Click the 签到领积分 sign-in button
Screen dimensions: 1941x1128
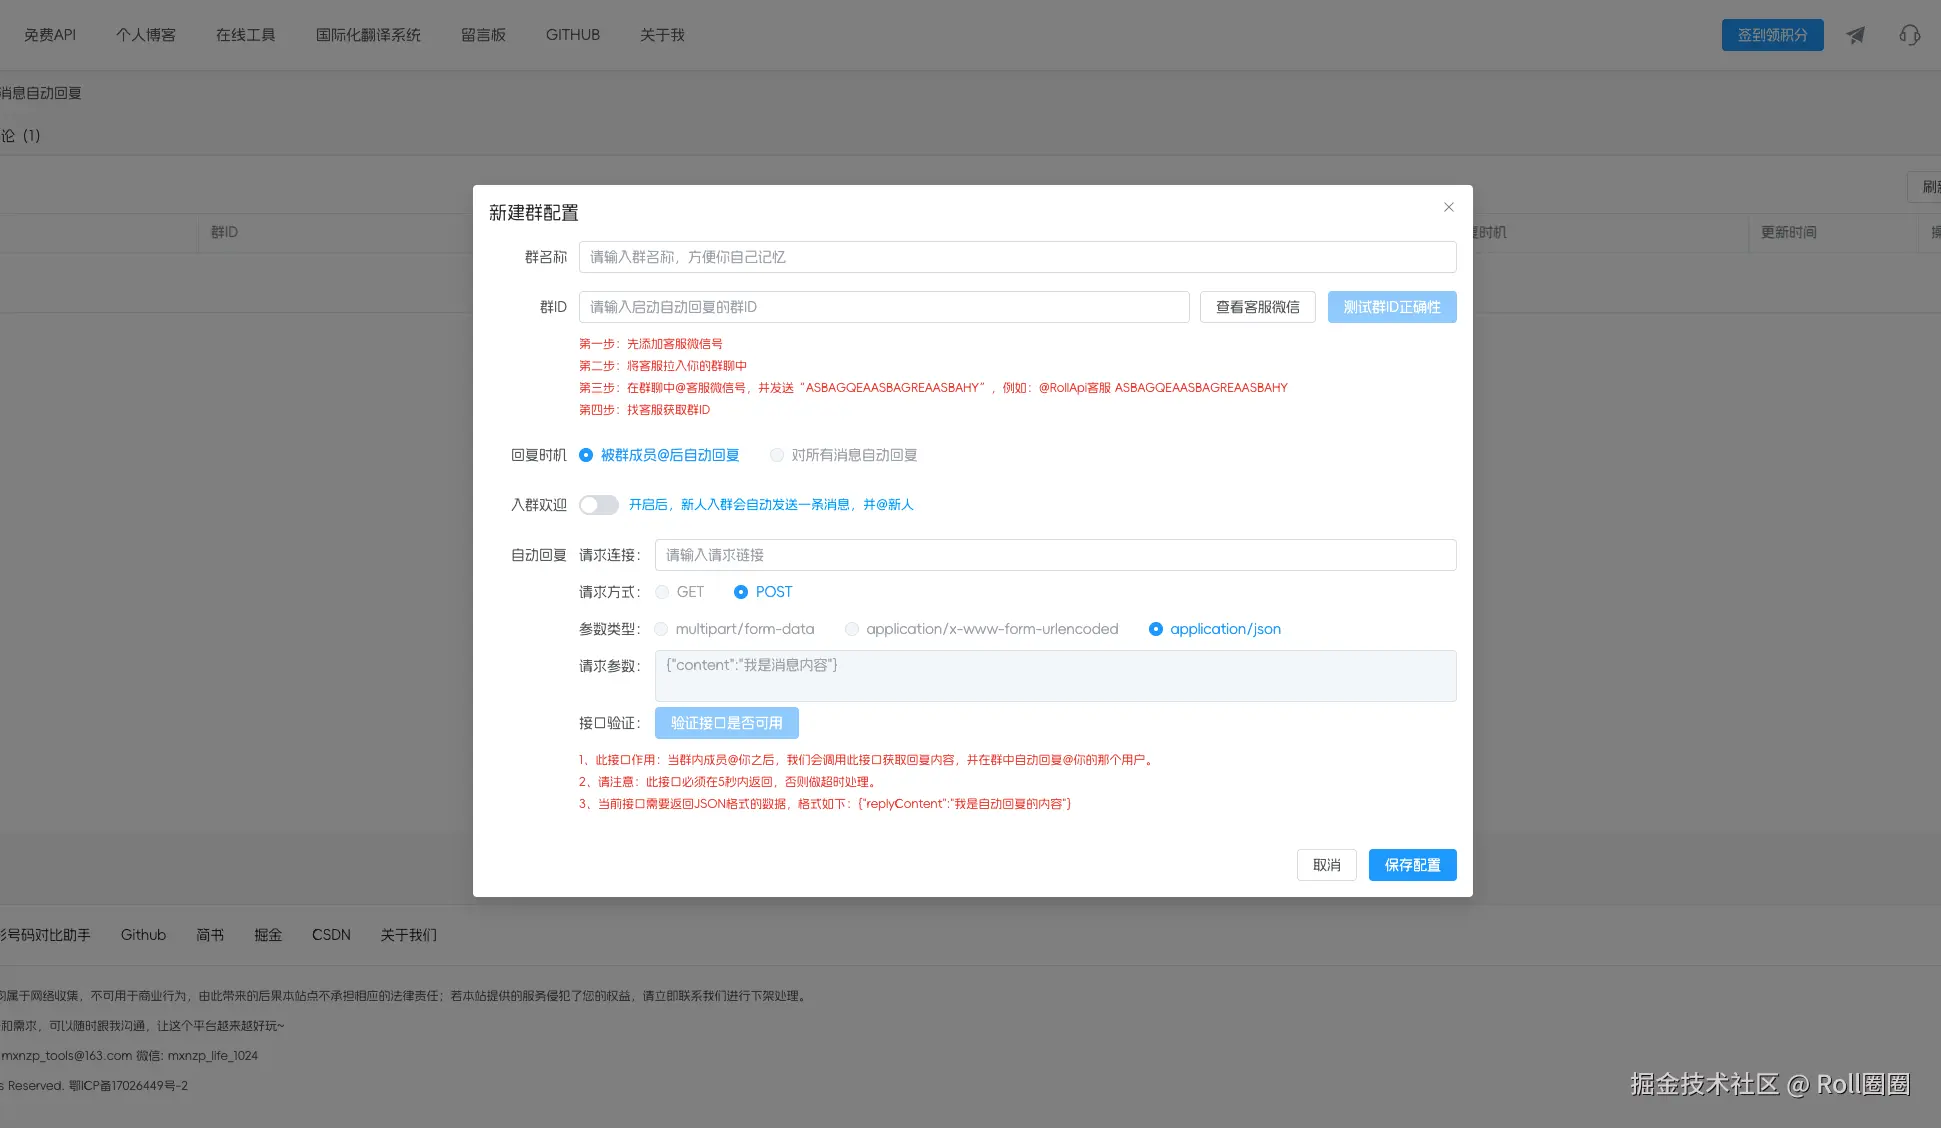pyautogui.click(x=1772, y=34)
